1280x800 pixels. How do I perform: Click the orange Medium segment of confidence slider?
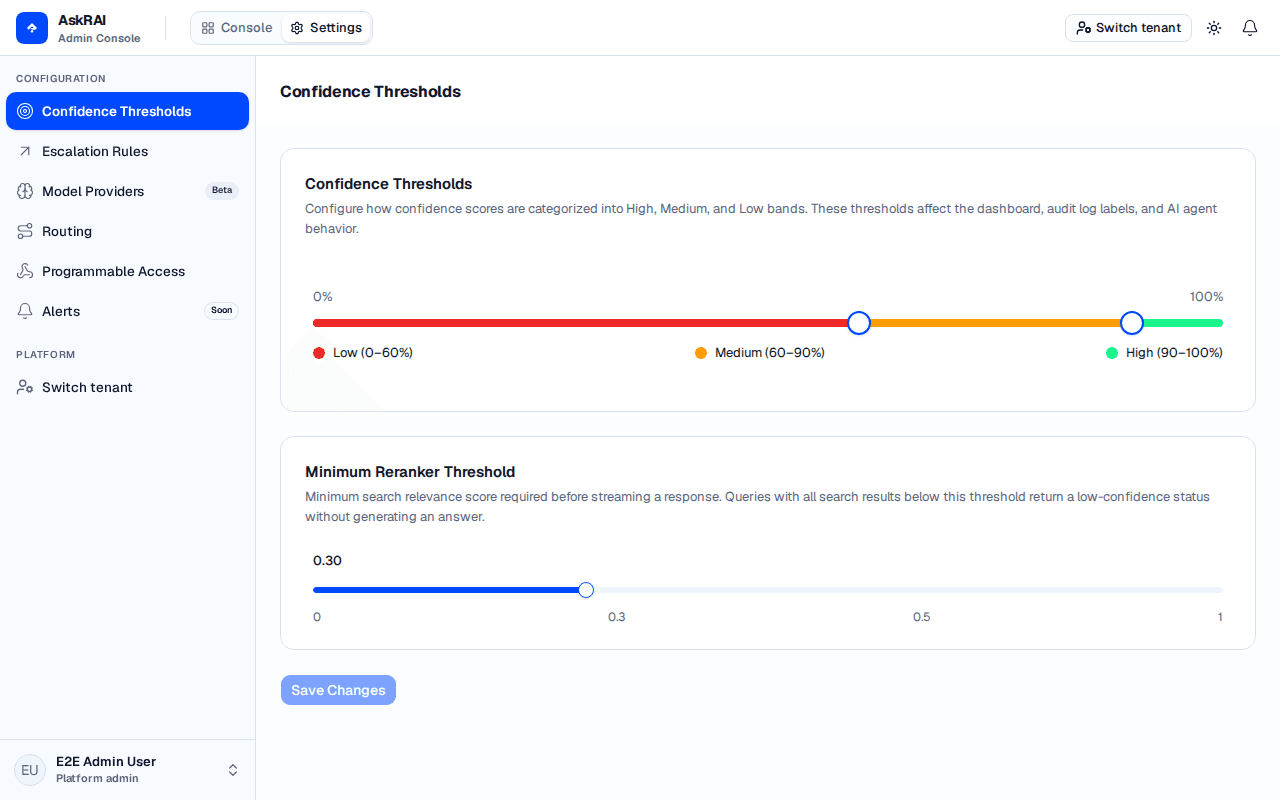[x=995, y=323]
